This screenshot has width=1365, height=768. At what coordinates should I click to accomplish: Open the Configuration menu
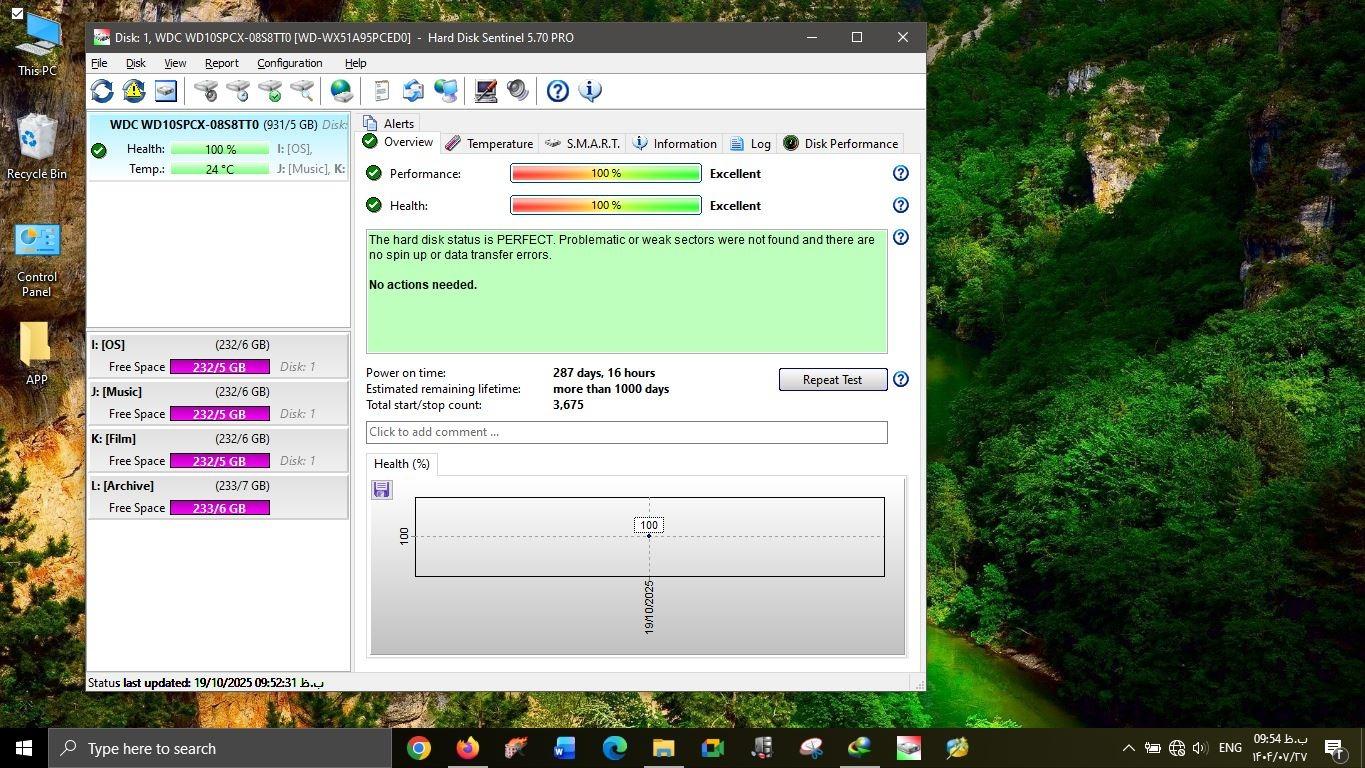click(289, 63)
